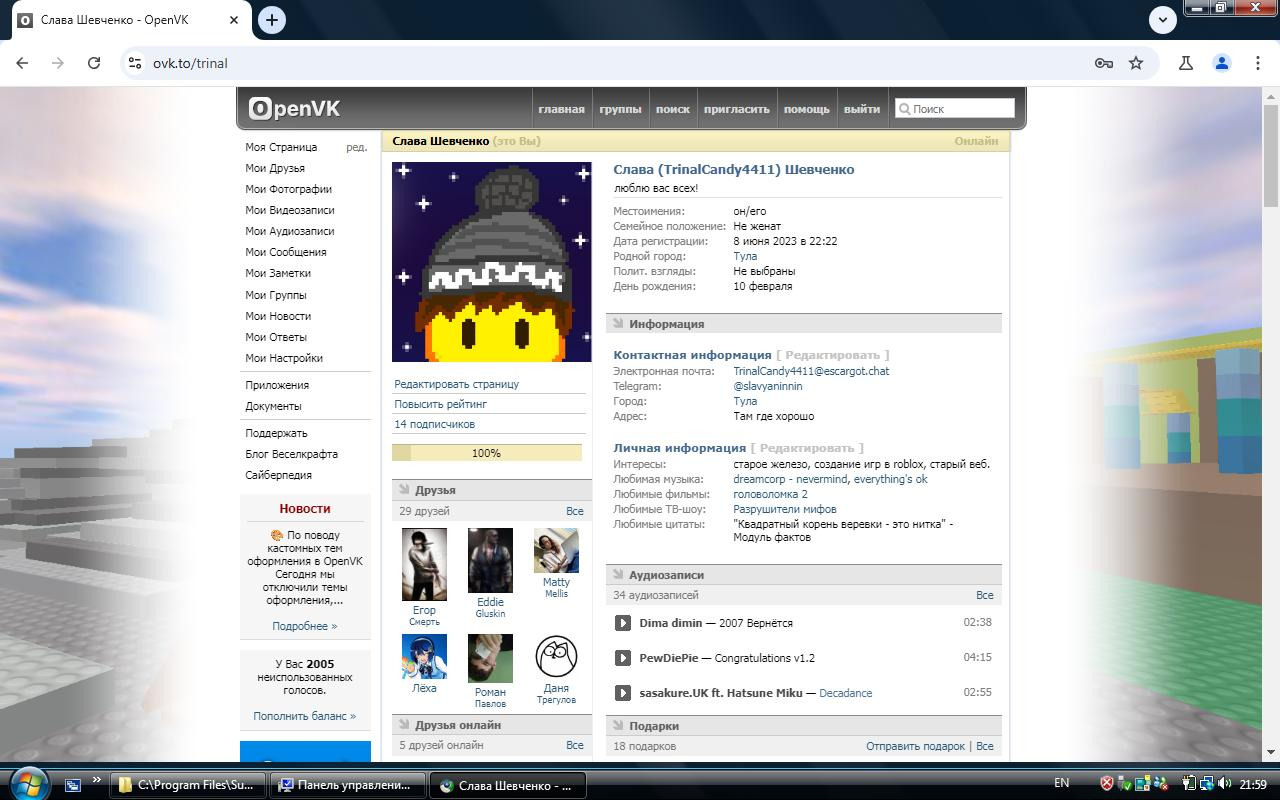The image size is (1280, 800).
Task: Open Моя Страница in sidebar
Action: pyautogui.click(x=281, y=147)
